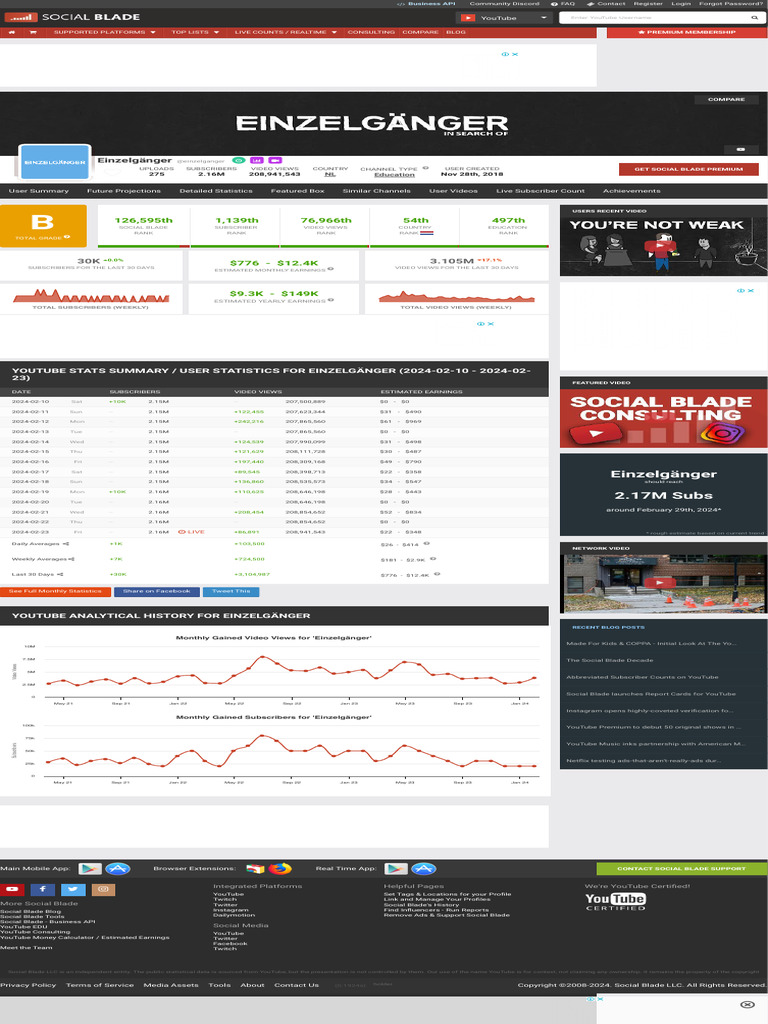The width and height of the screenshot is (768, 1024).
Task: Open the YouTube platform dropdown
Action: (504, 18)
